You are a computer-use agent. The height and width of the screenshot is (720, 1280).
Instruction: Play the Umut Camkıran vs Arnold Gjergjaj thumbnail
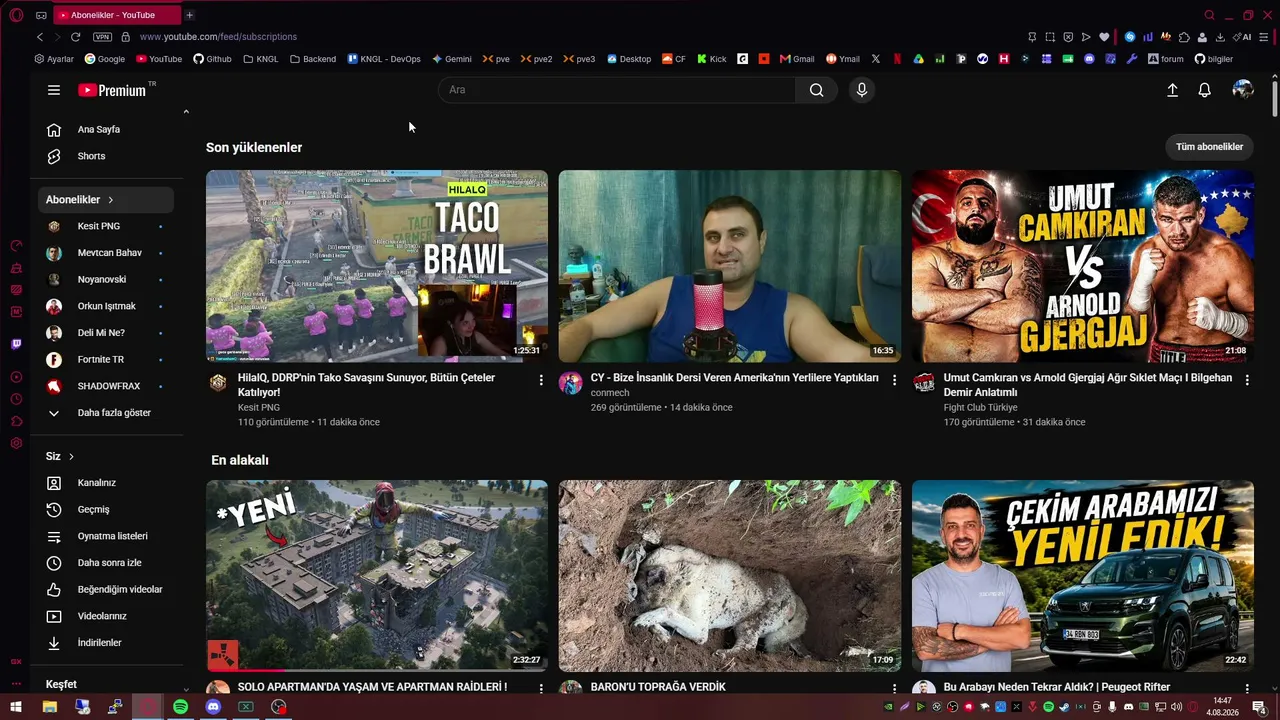click(1083, 266)
